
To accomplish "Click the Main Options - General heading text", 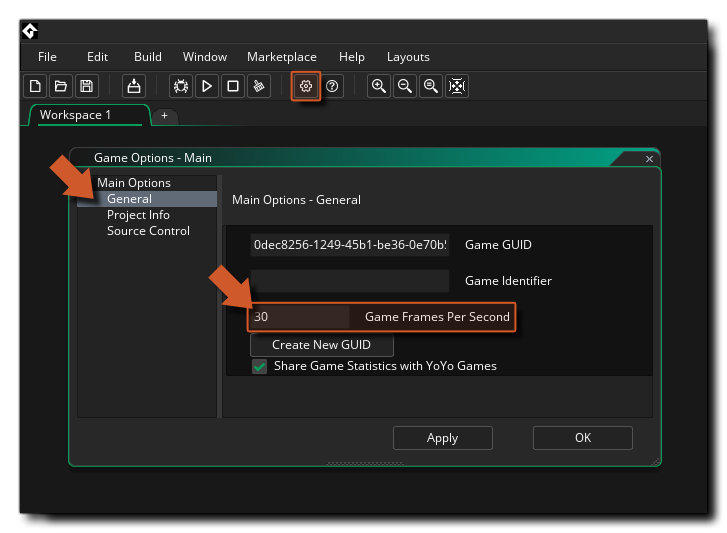I will (296, 200).
